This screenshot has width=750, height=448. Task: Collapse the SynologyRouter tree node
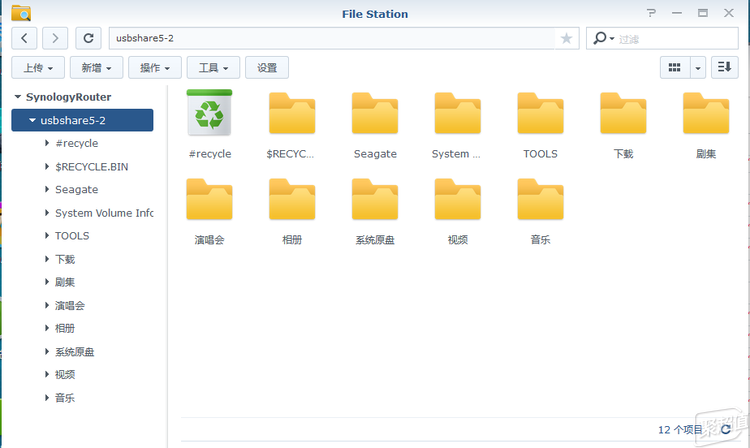click(18, 97)
